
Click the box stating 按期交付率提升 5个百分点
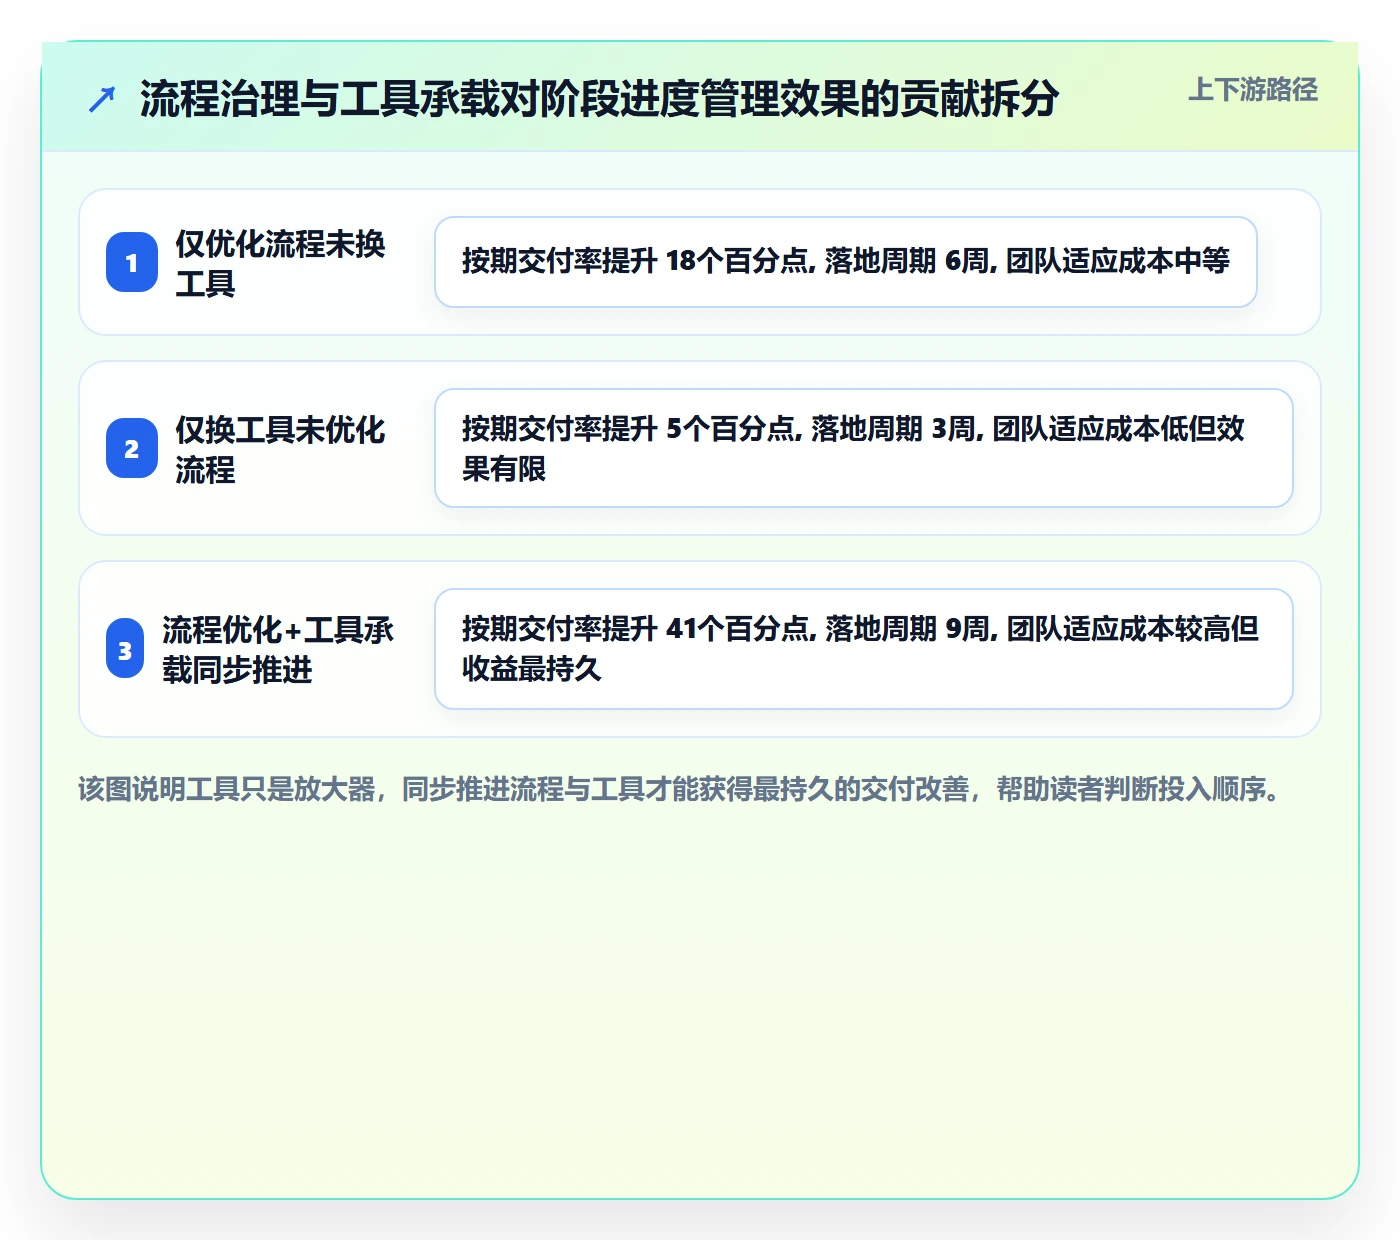(x=864, y=448)
